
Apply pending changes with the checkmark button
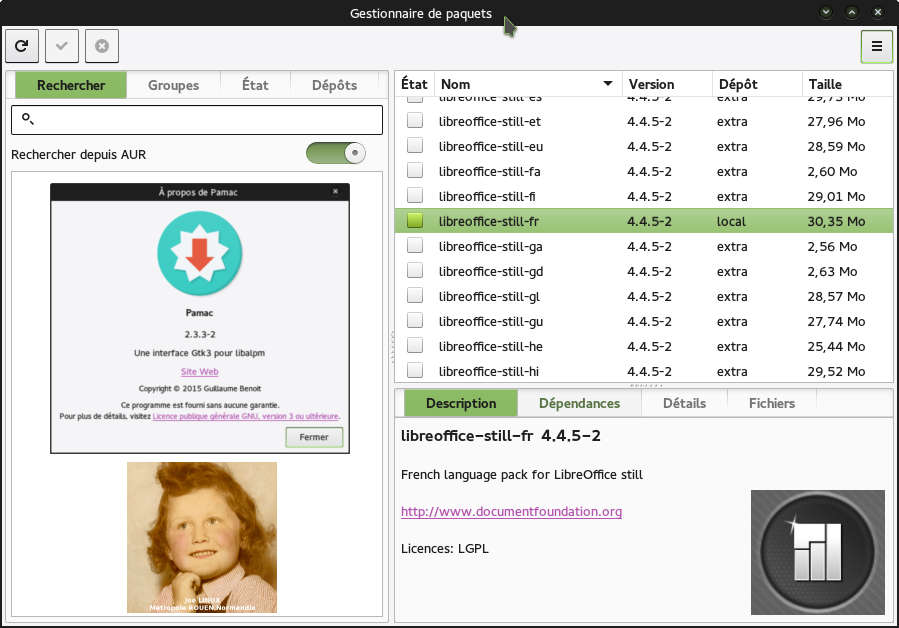[62, 46]
